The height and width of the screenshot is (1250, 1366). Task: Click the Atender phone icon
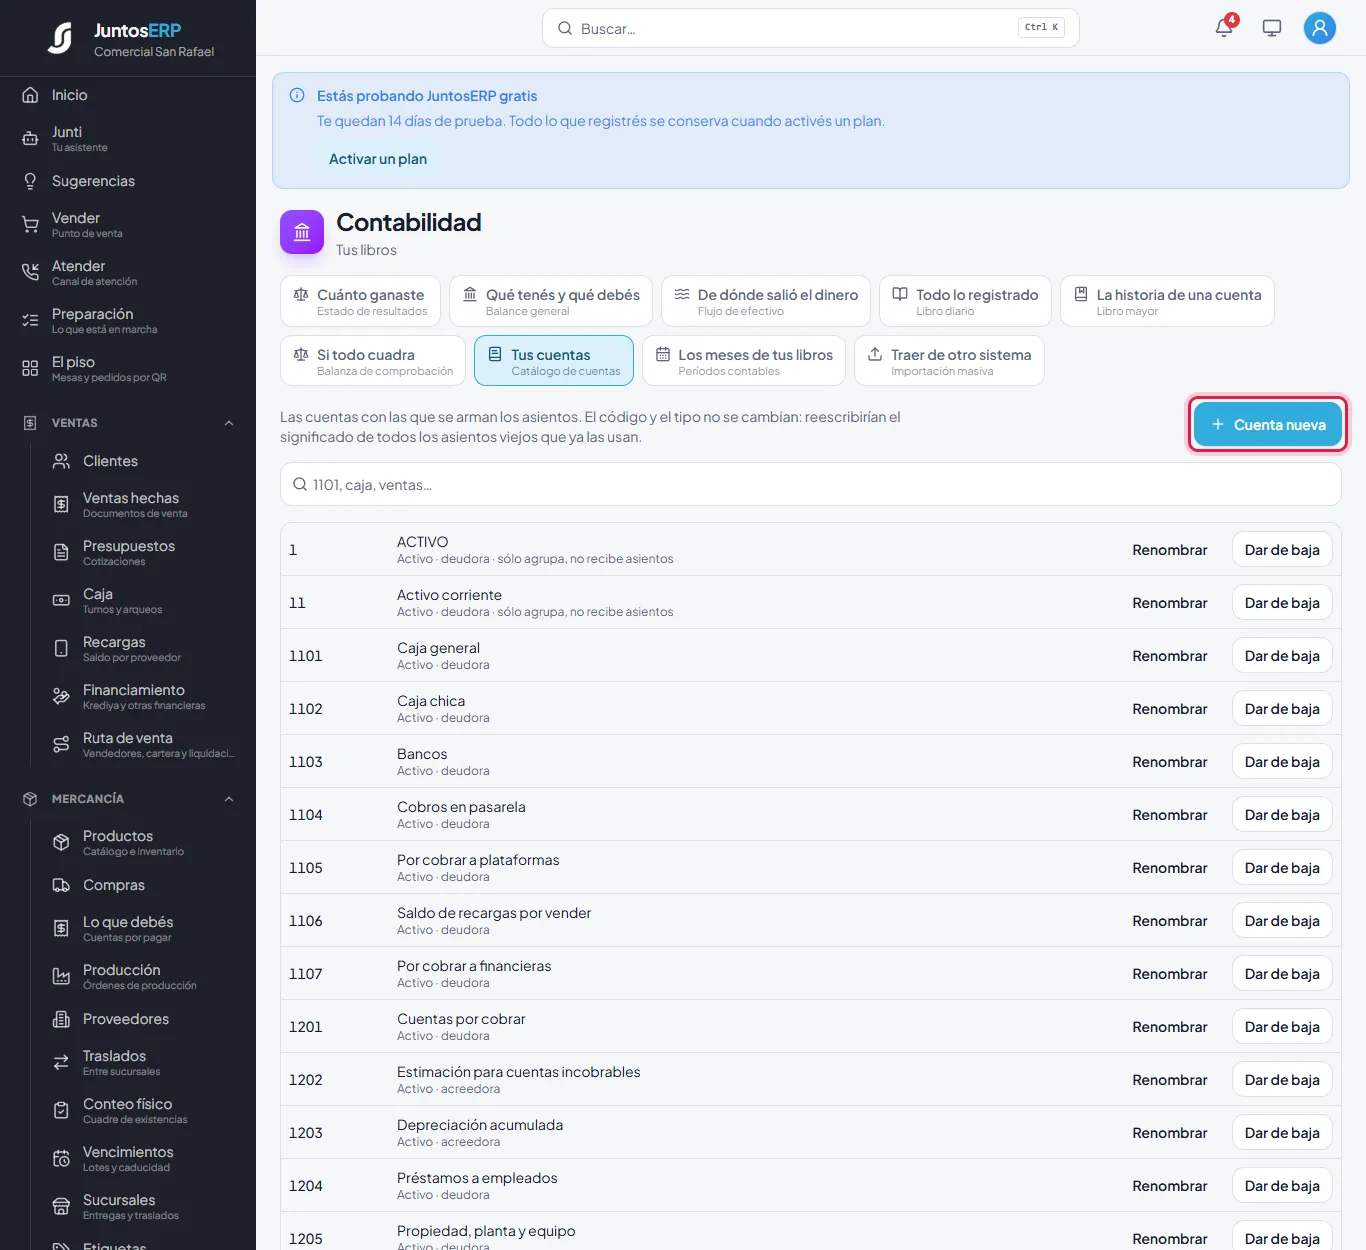click(x=30, y=272)
